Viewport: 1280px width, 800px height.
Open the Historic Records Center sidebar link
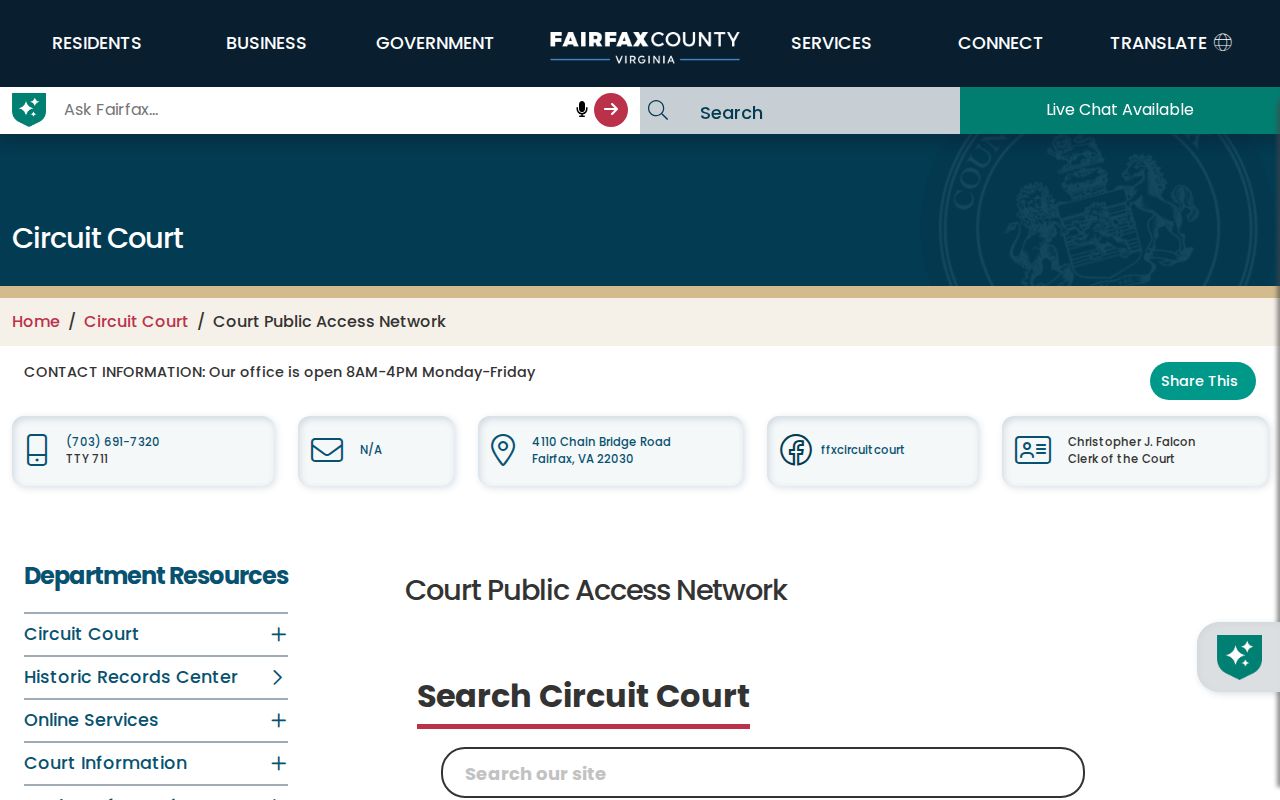(131, 677)
